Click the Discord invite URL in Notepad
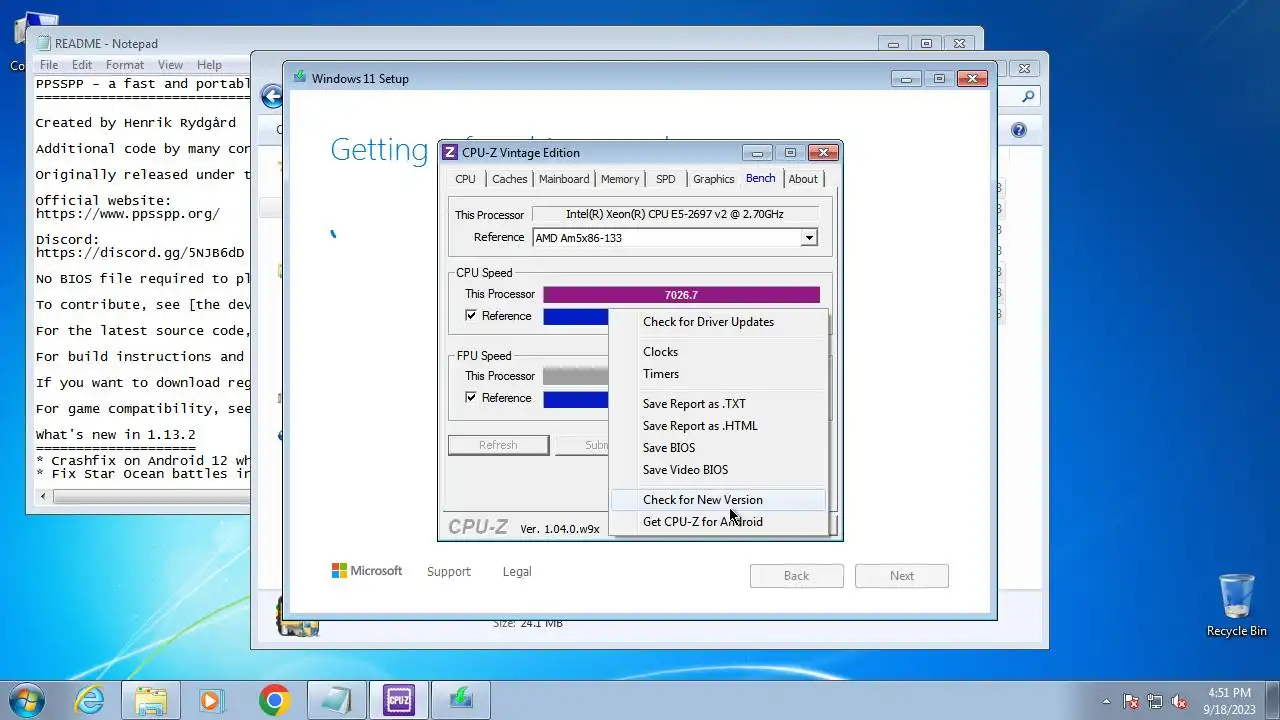Viewport: 1280px width, 720px height. pos(140,253)
